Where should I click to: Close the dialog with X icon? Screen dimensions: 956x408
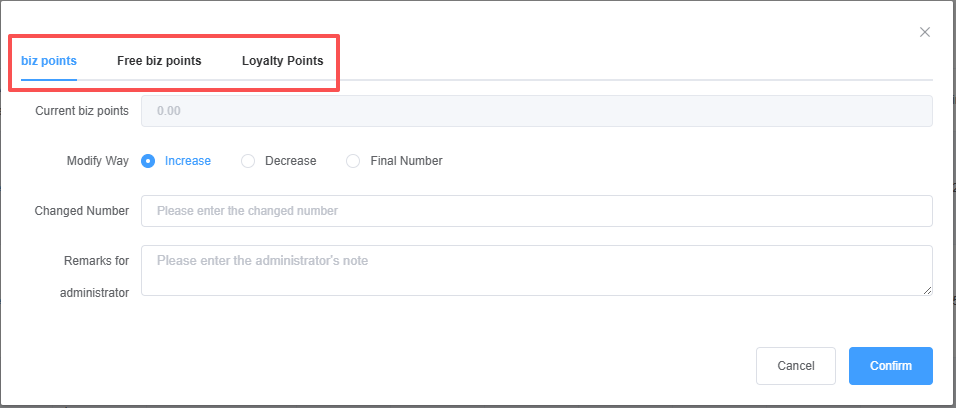925,32
